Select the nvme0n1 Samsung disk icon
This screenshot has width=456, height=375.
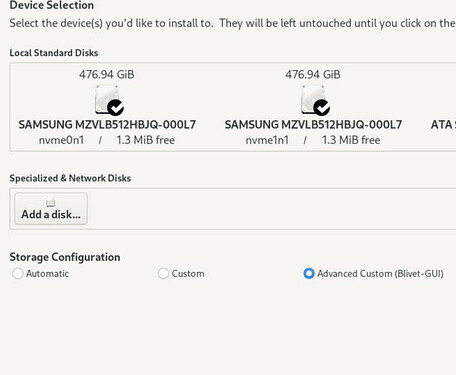(x=107, y=99)
